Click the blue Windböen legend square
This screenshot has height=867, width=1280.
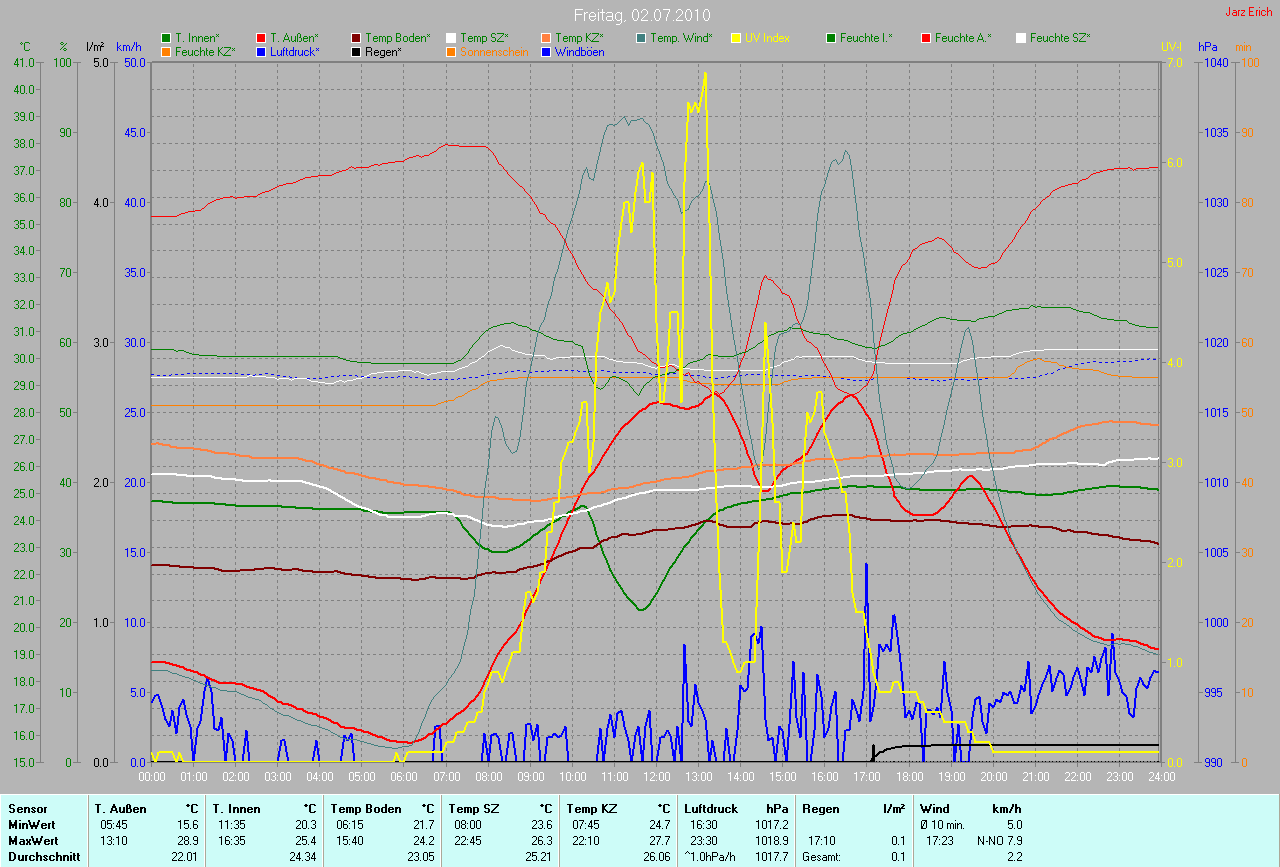click(545, 51)
